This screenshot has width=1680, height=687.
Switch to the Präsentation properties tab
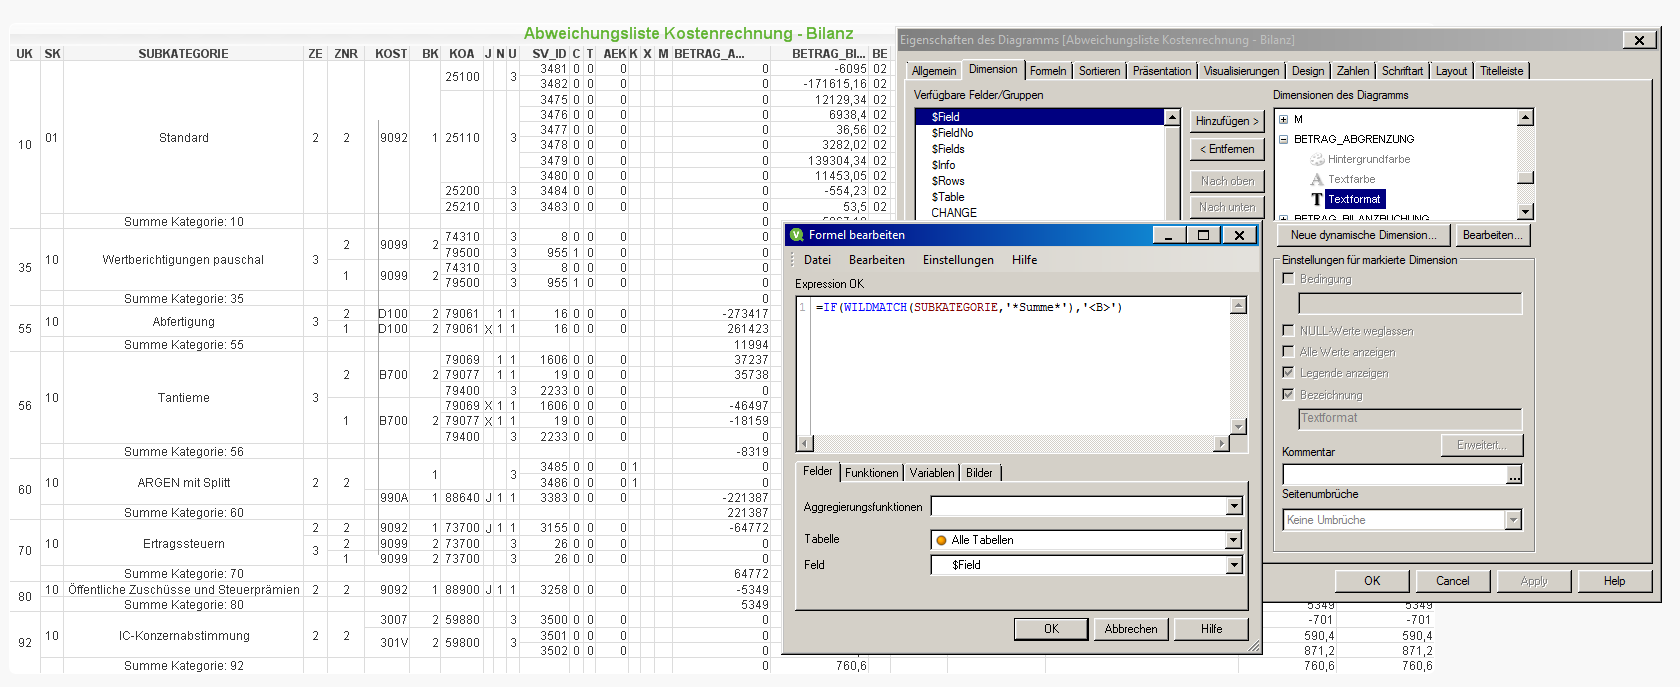click(1162, 71)
